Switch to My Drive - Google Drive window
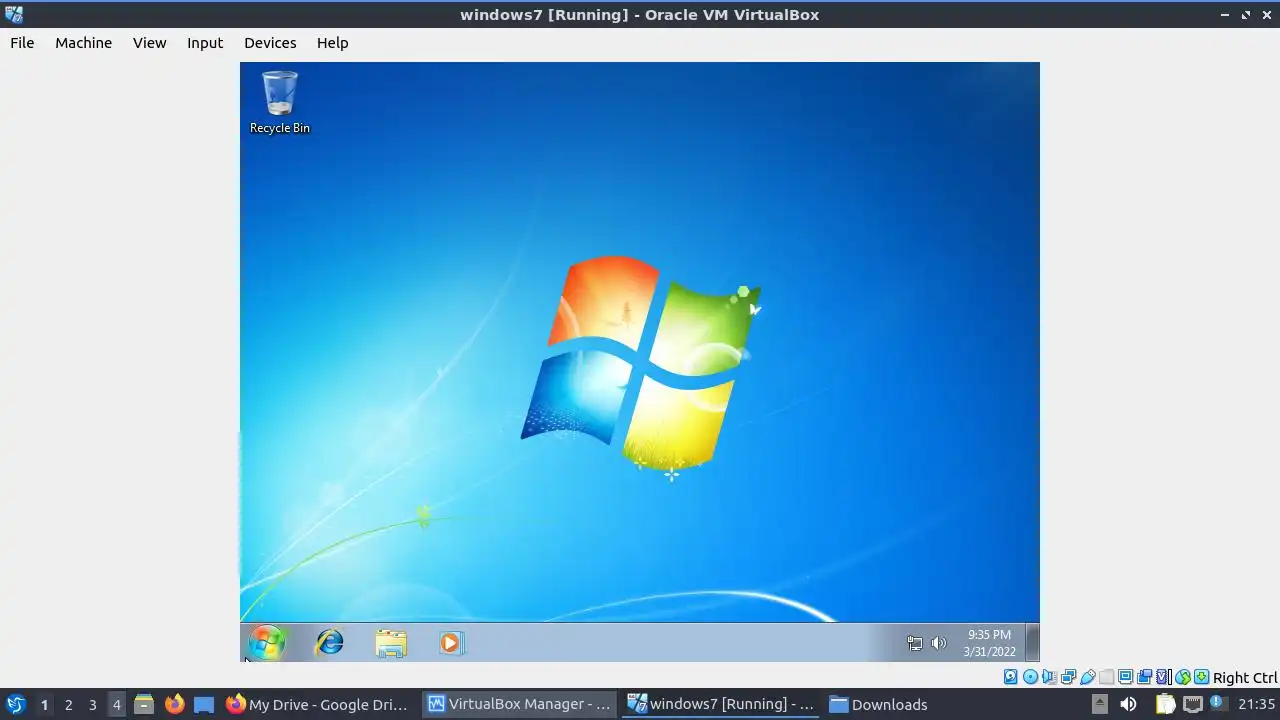The image size is (1280, 720). click(x=318, y=704)
